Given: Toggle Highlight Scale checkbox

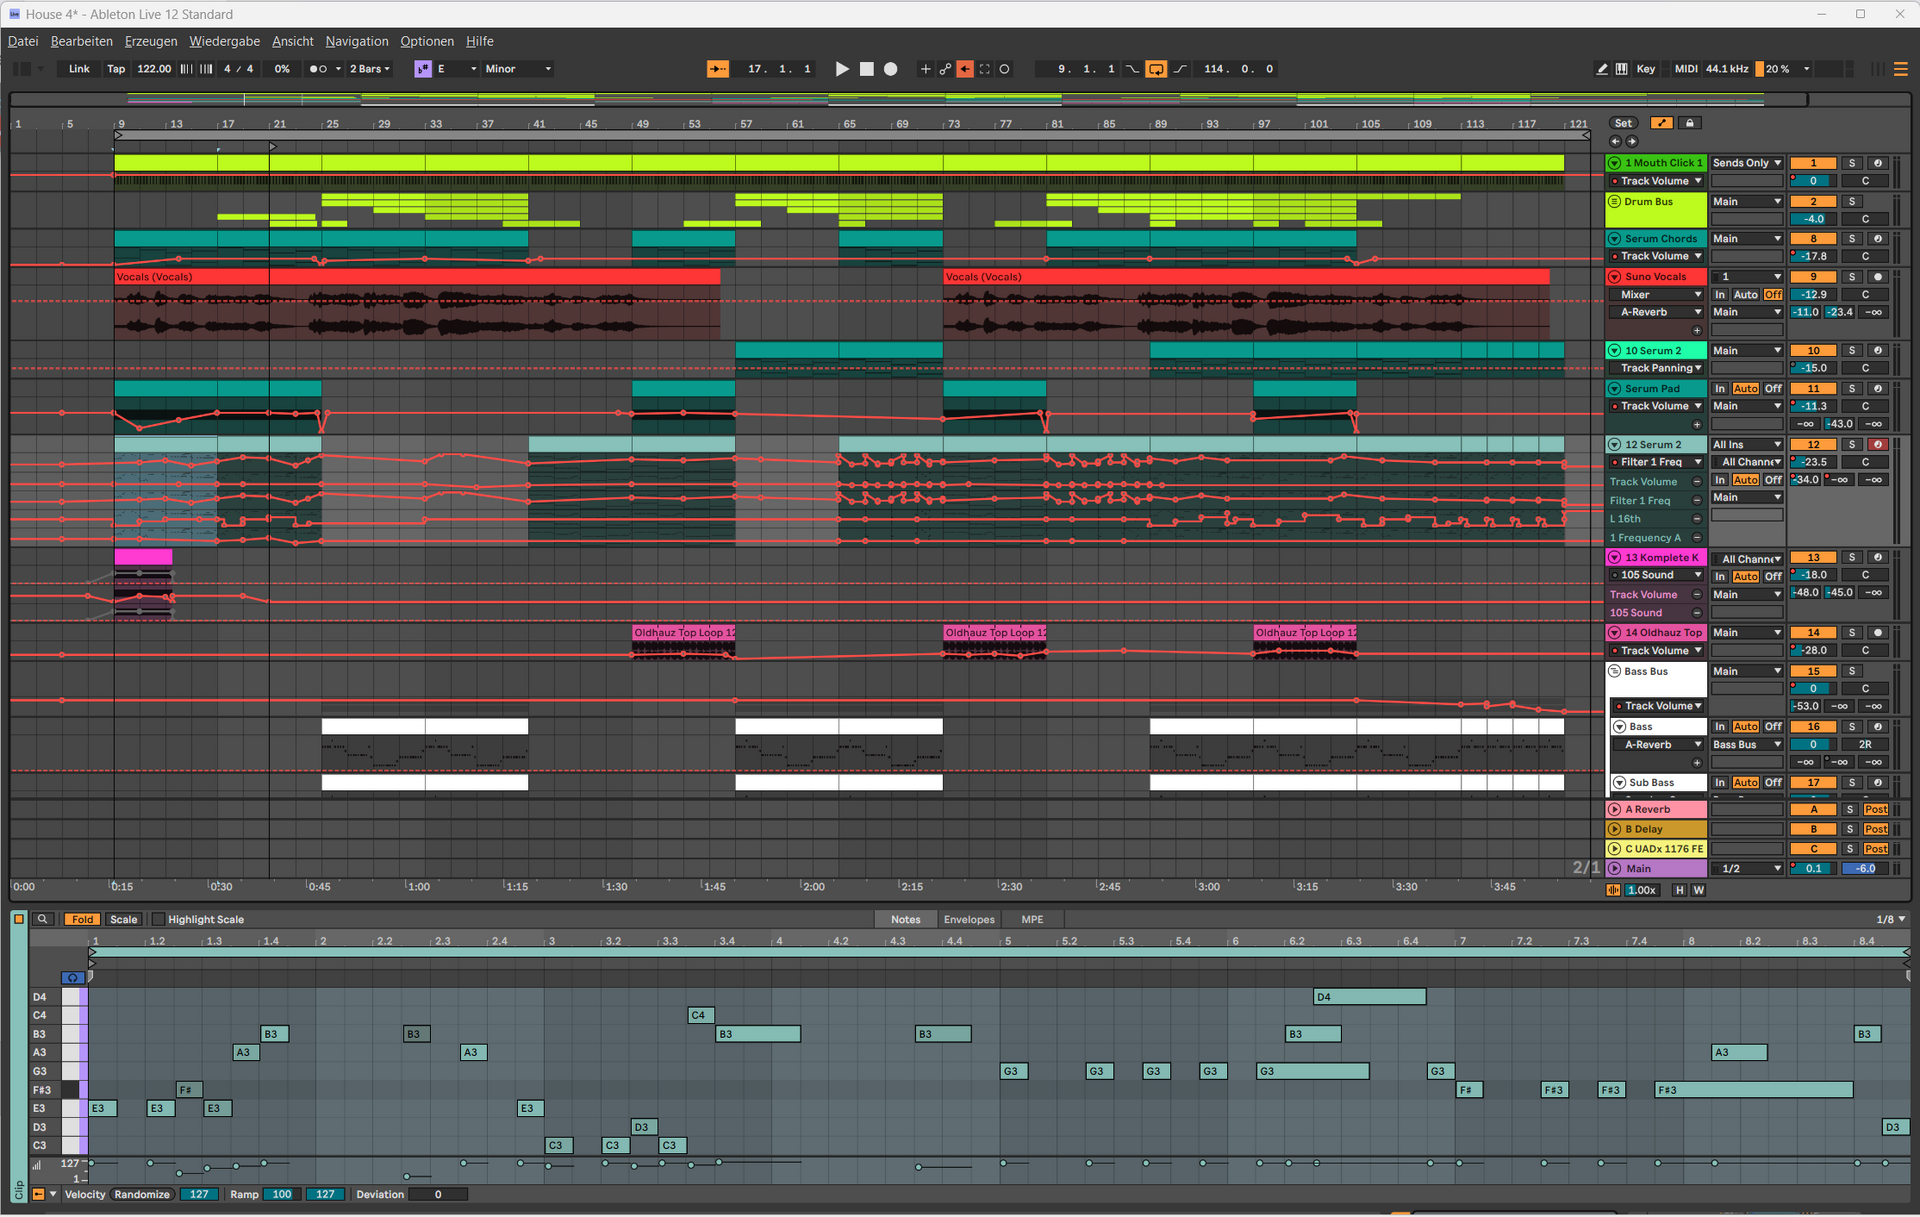Looking at the screenshot, I should [x=158, y=919].
